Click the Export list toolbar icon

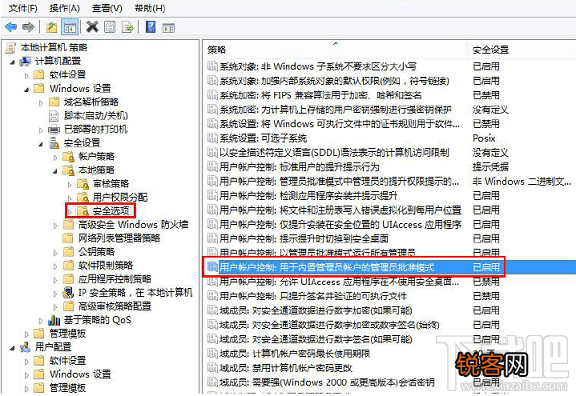point(127,27)
